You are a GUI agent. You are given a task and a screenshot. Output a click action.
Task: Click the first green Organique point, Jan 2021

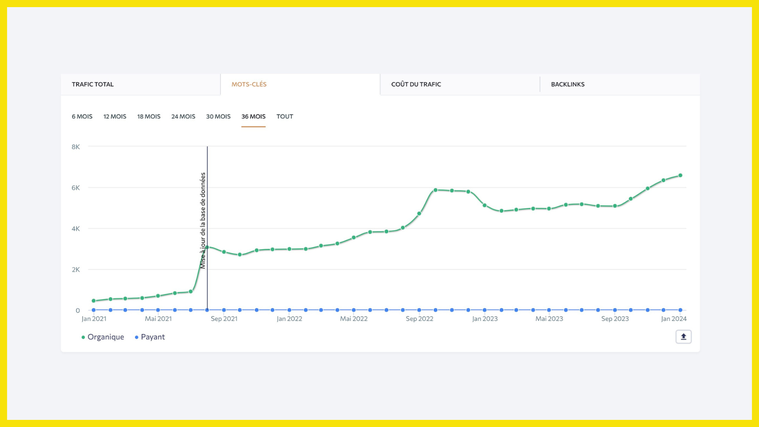tap(94, 301)
